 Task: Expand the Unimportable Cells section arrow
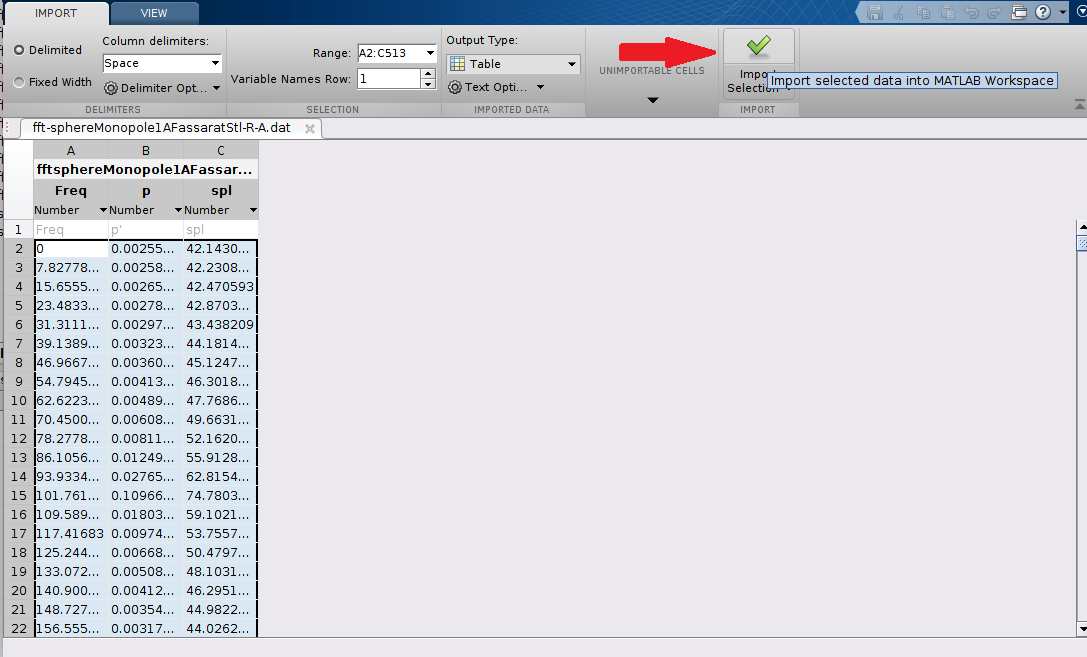(x=652, y=100)
